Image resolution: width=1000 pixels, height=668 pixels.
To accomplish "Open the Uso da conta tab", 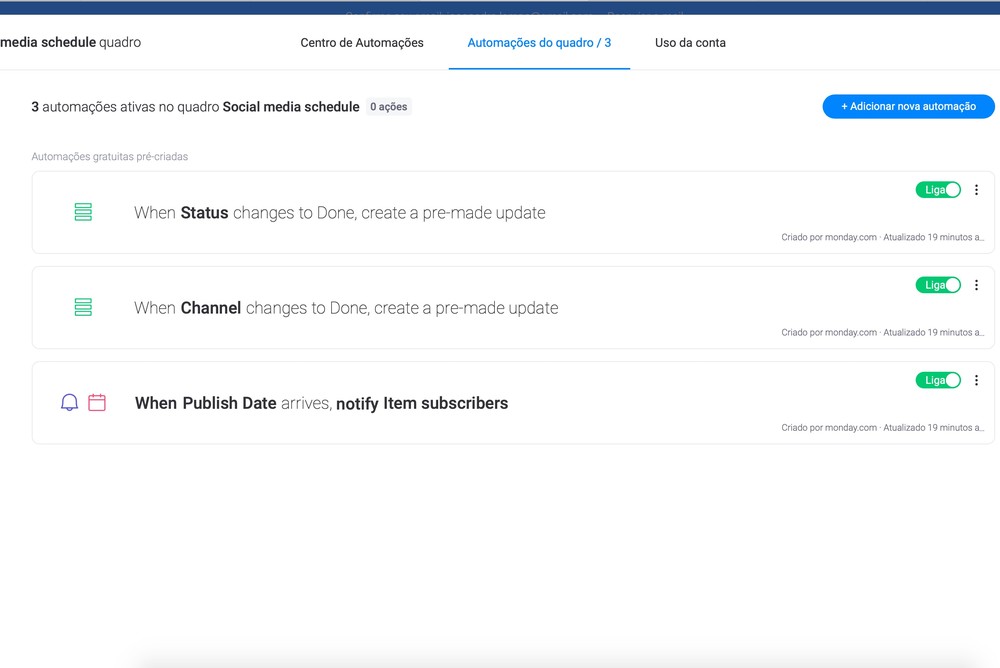I will click(690, 43).
